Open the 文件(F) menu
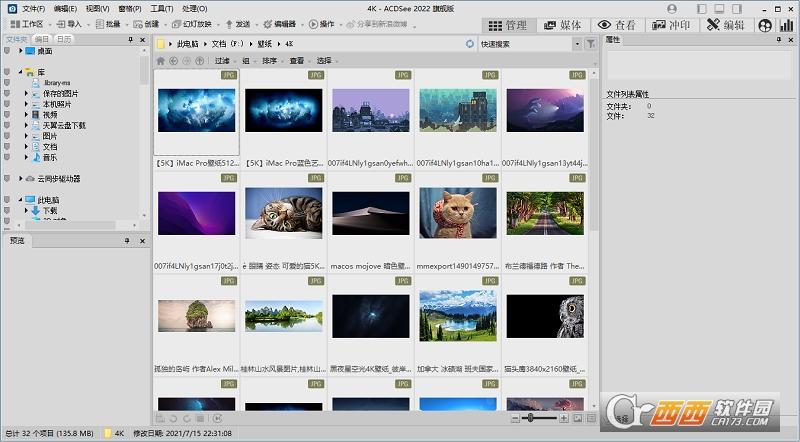Image resolution: width=800 pixels, height=442 pixels. 34,9
